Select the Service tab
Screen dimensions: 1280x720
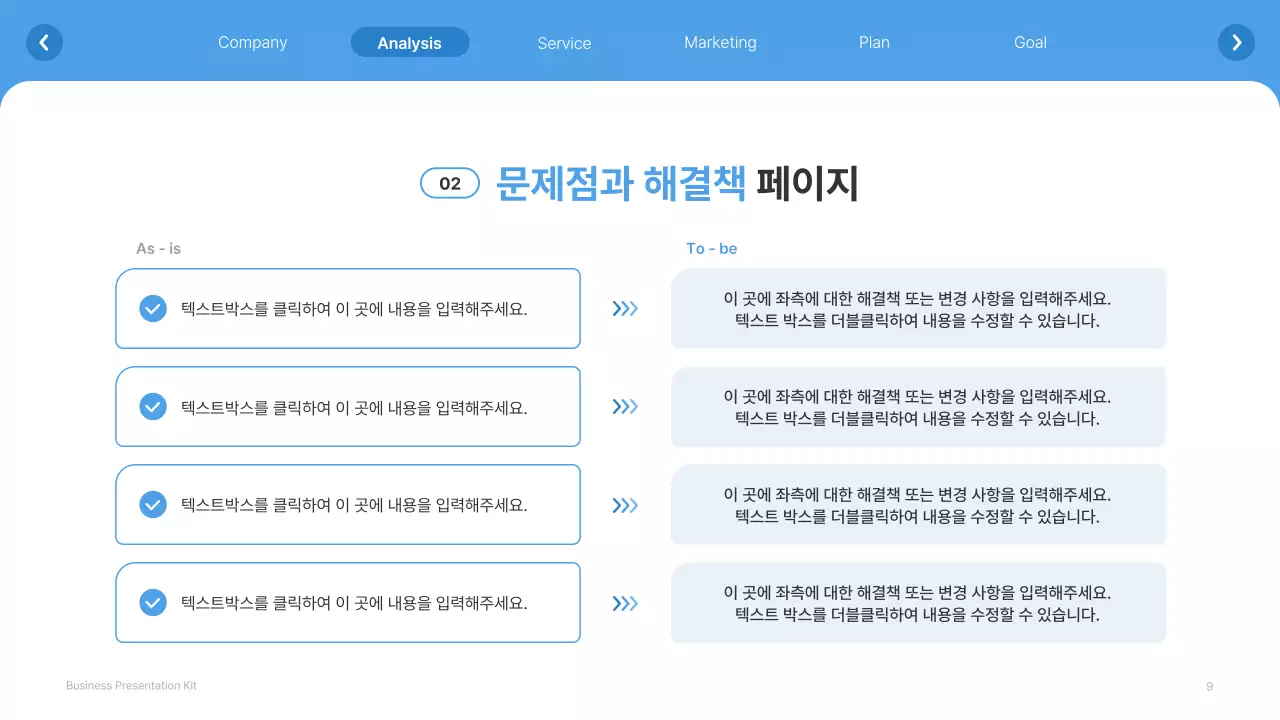(x=564, y=42)
